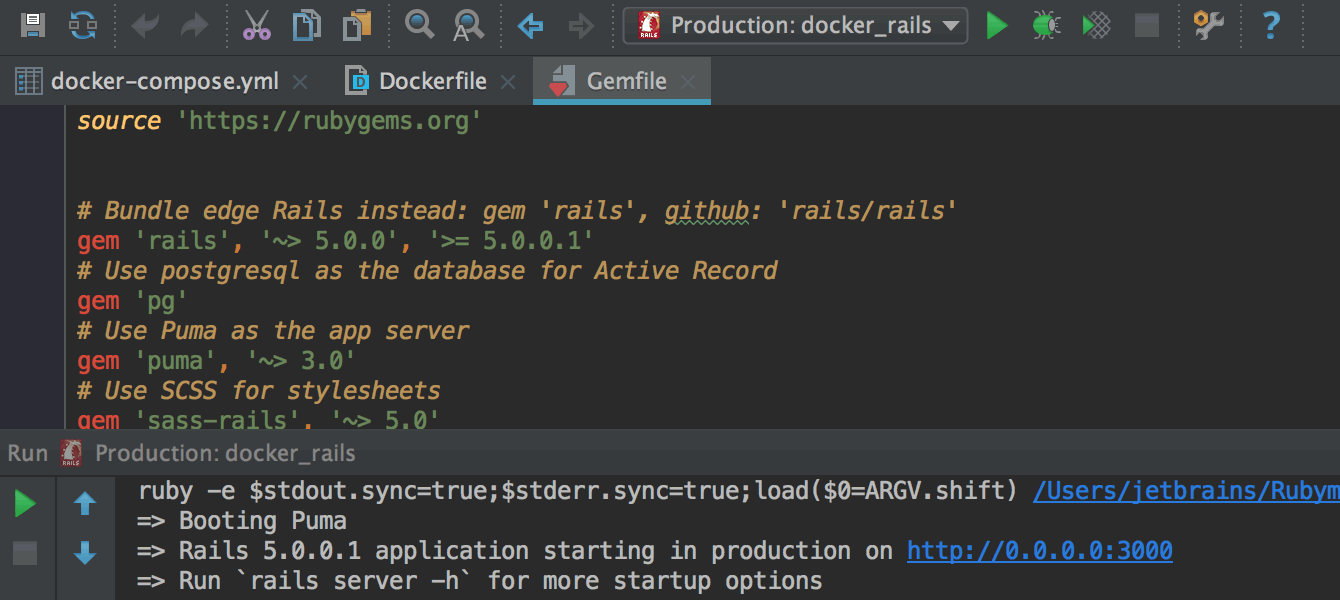
Task: Navigate back with the blue left arrow
Action: click(x=530, y=25)
